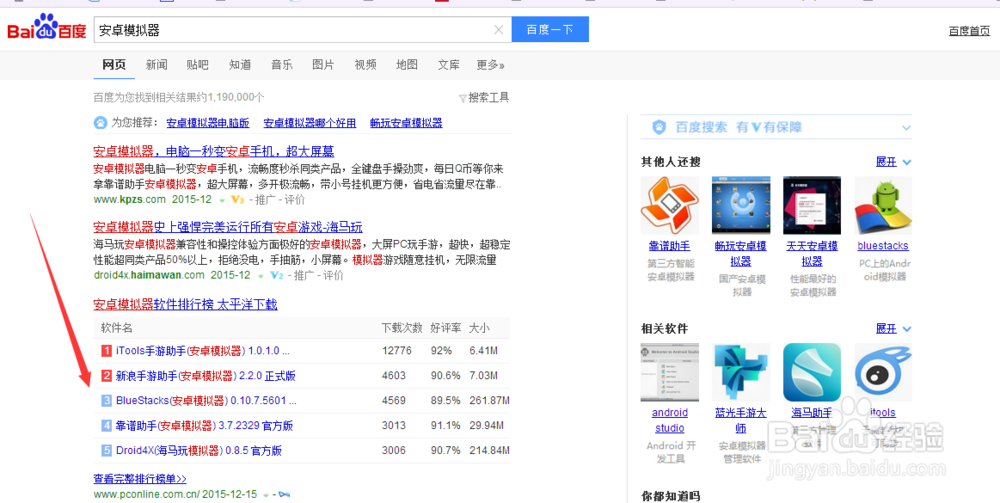This screenshot has width=1000, height=503.
Task: Click rank 1 badge for iTools手游助手
Action: pyautogui.click(x=107, y=351)
